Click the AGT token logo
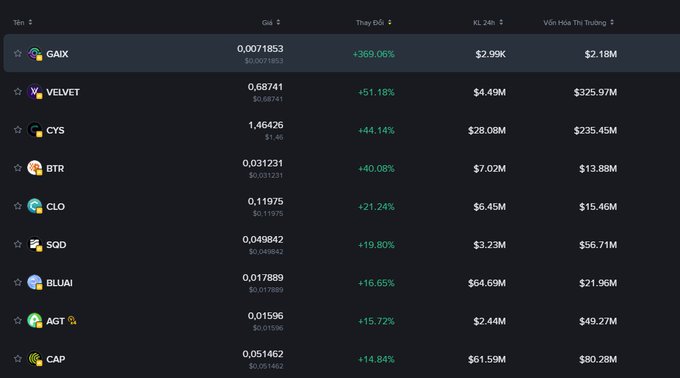Image resolution: width=680 pixels, height=378 pixels. pyautogui.click(x=35, y=321)
